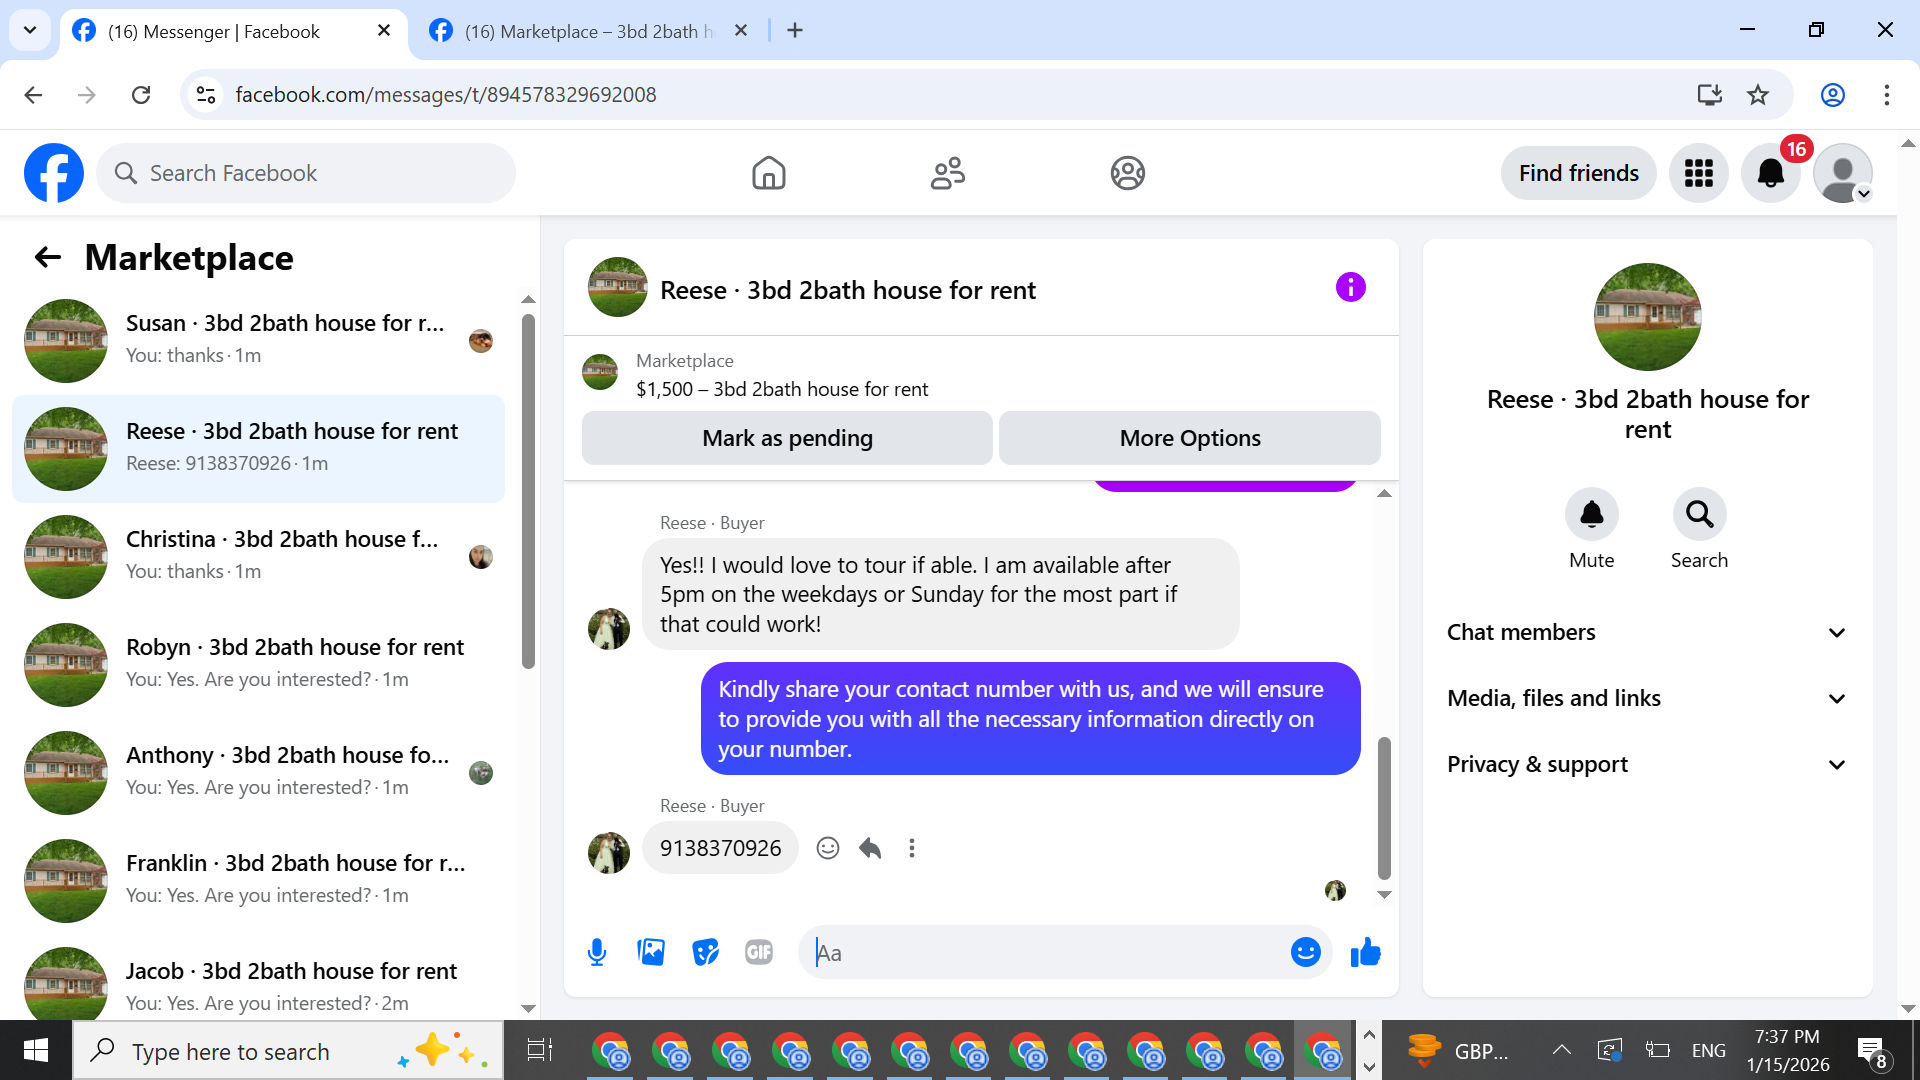
Task: Expand Privacy & support section
Action: [x=1647, y=765]
